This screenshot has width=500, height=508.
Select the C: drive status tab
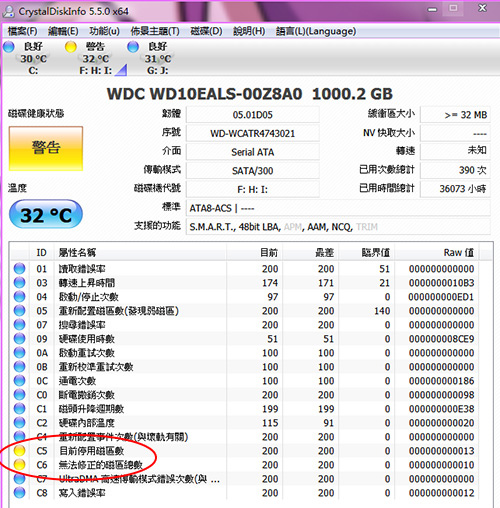pyautogui.click(x=26, y=58)
